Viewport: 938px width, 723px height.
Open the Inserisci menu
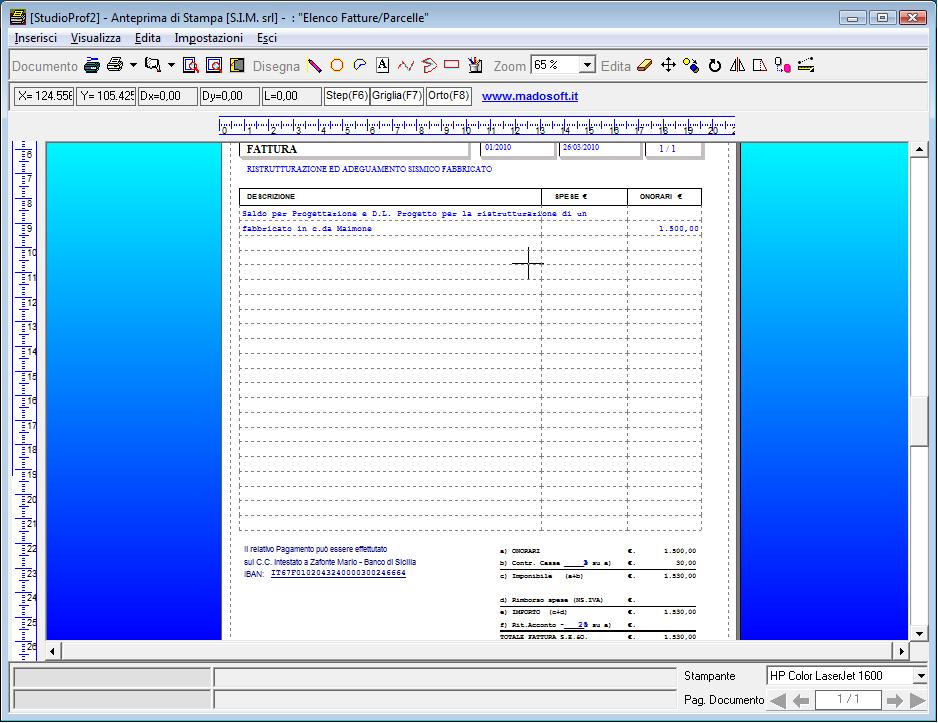35,38
